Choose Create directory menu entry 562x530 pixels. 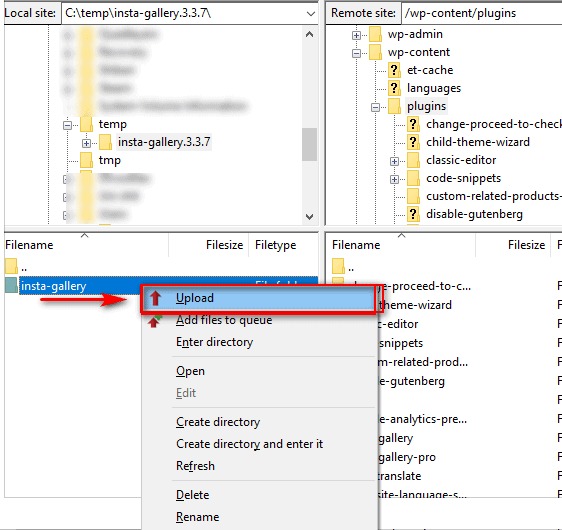click(x=259, y=422)
